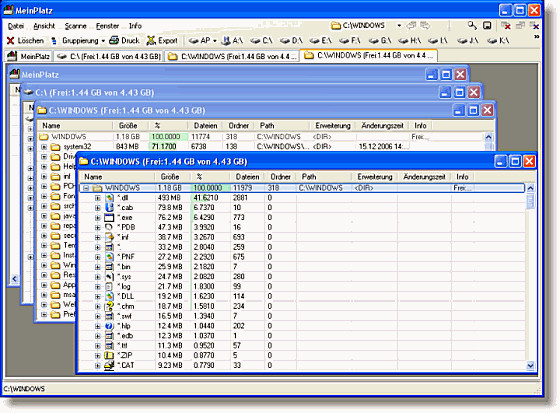Open the Gruppierung dropdown
Screen dimensions: 560x413
[x=103, y=41]
